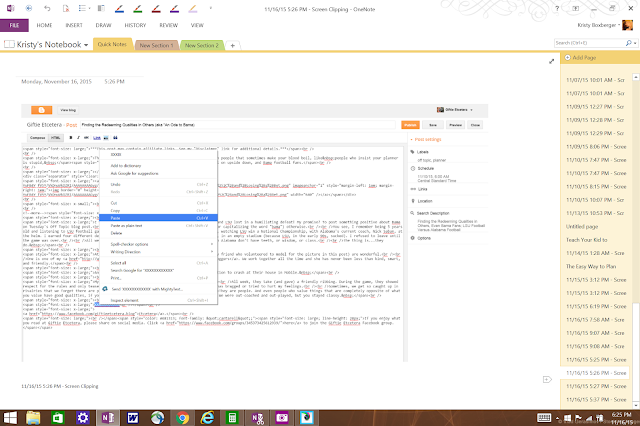
Task: Open page 11/15/15 6:19 PM
Action: (595, 306)
